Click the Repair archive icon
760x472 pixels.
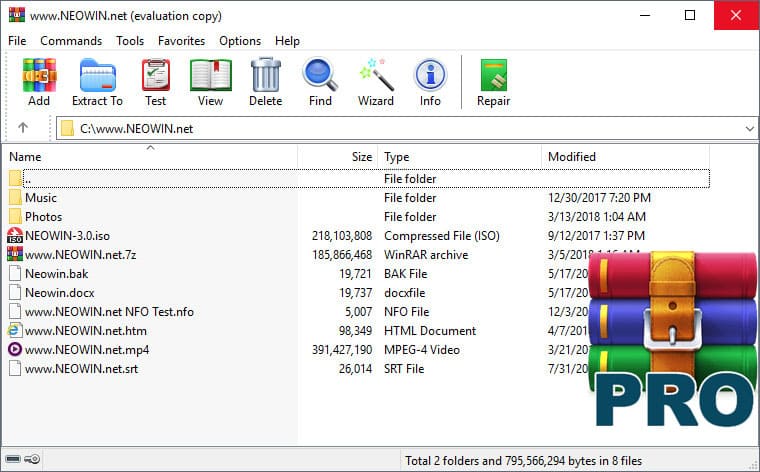coord(493,75)
